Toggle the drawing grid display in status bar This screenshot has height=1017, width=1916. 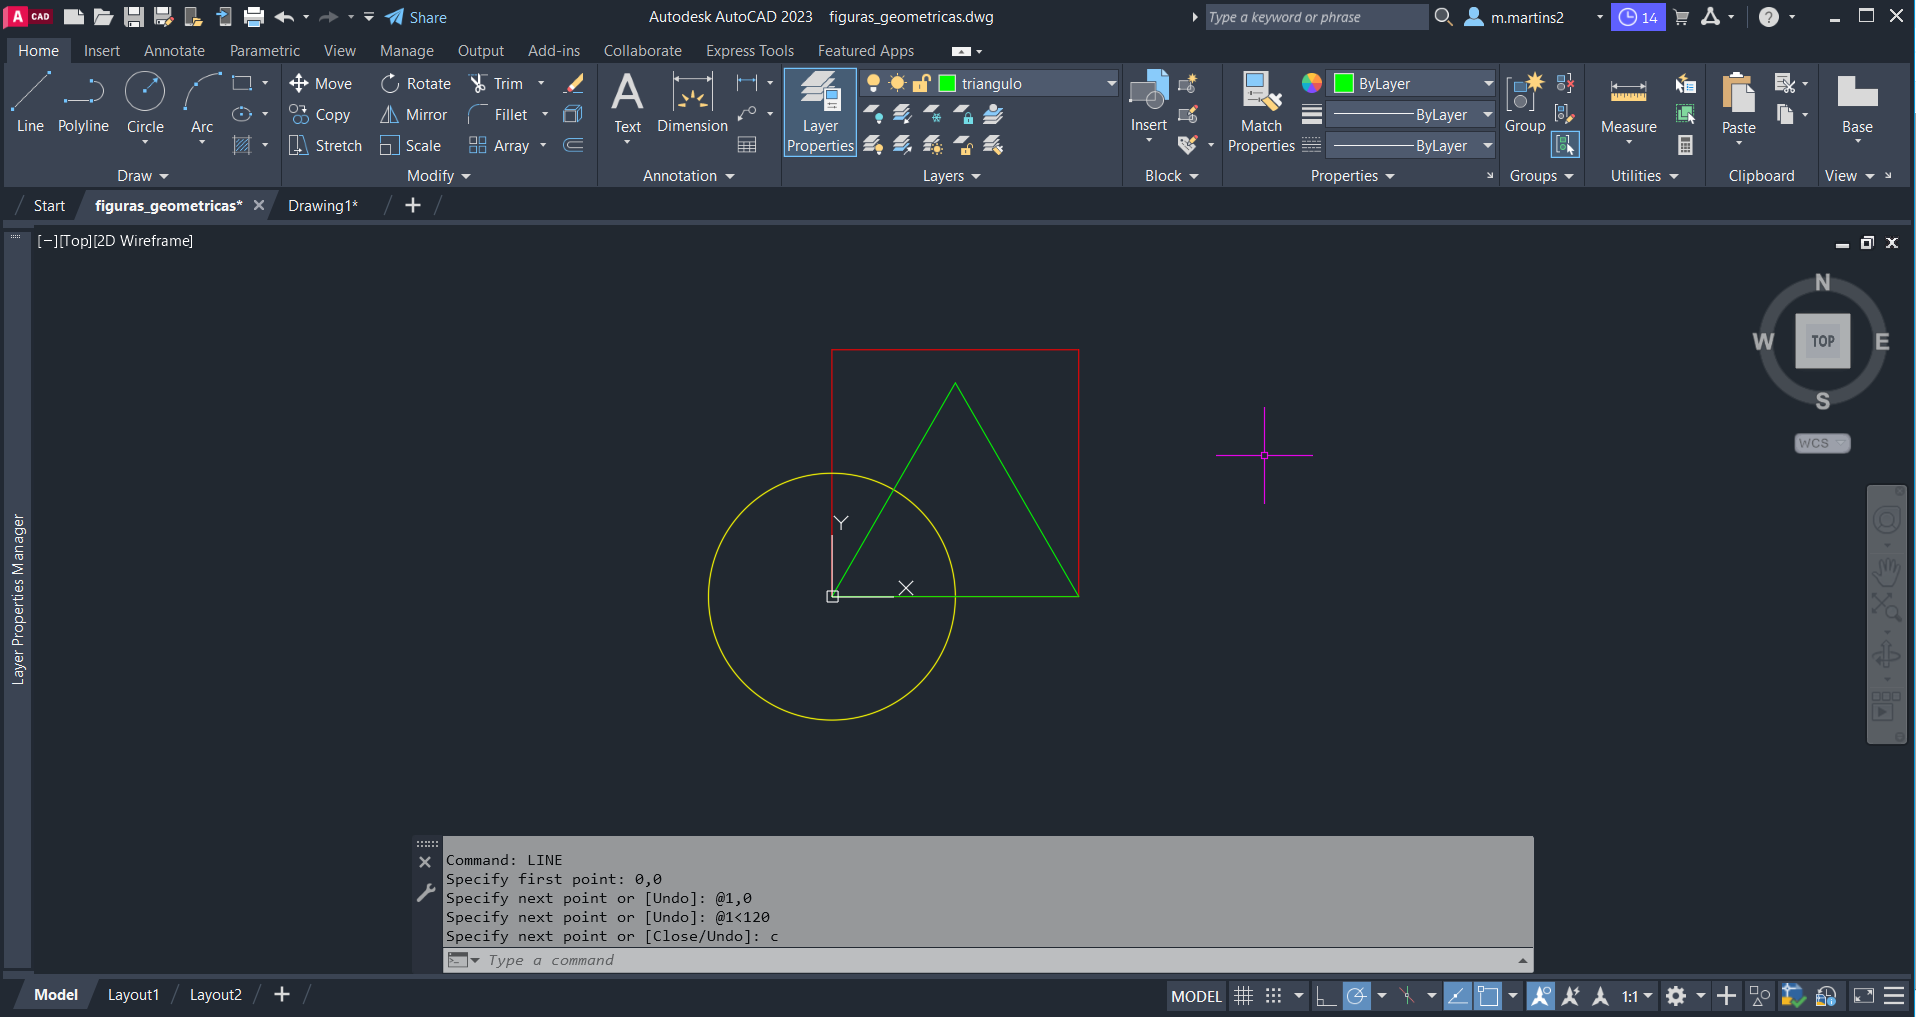coord(1243,996)
